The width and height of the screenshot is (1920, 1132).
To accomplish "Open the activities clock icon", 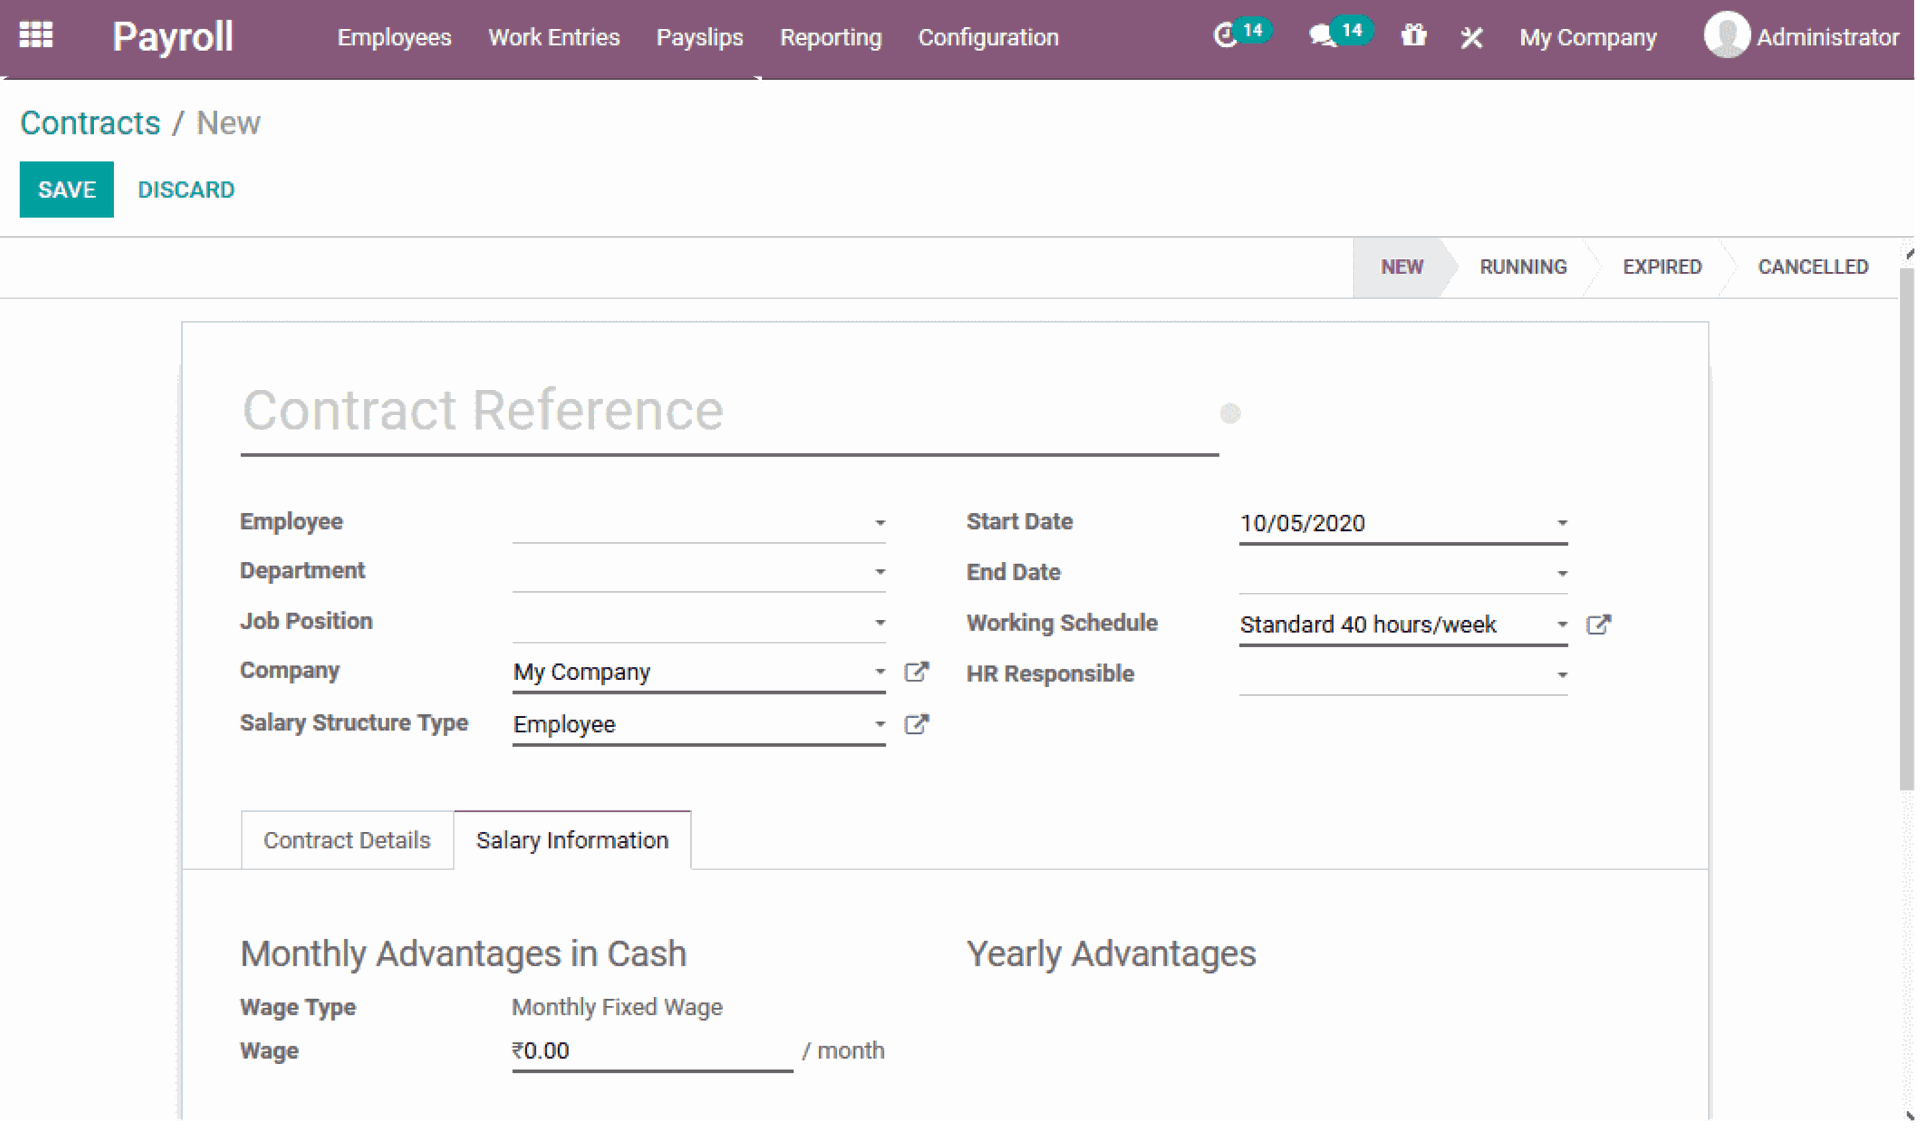I will tap(1225, 37).
